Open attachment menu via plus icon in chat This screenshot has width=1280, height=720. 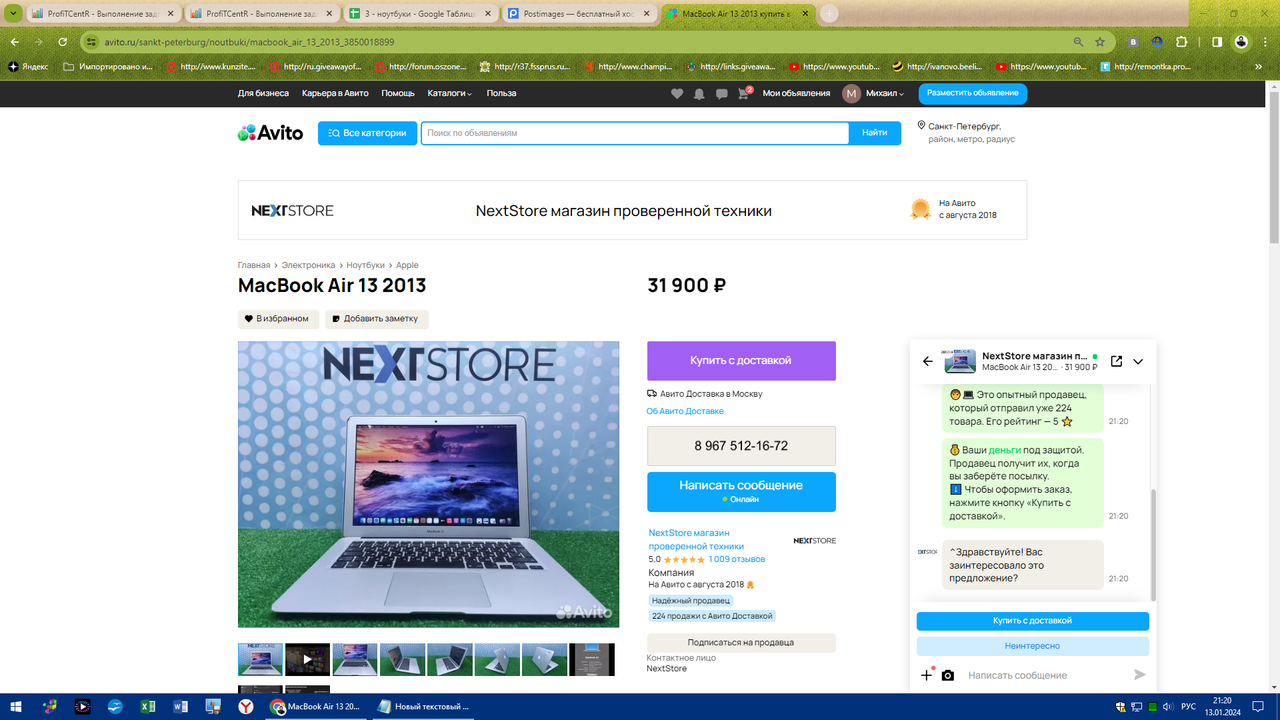[925, 675]
